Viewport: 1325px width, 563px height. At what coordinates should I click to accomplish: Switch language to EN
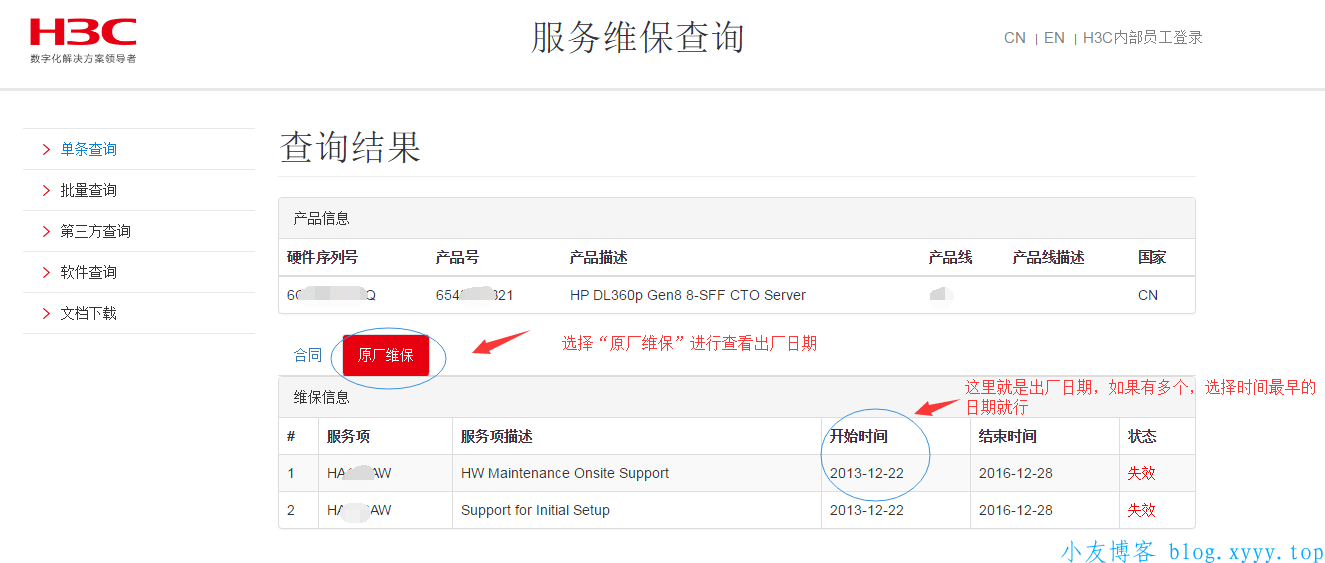click(x=1054, y=38)
